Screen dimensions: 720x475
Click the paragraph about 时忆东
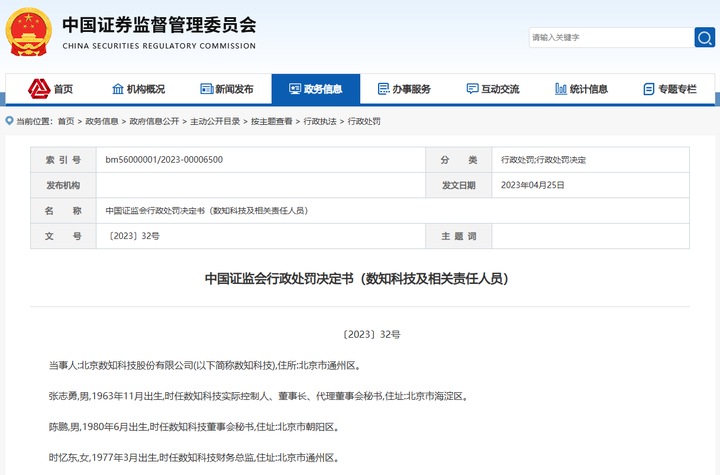(x=194, y=458)
